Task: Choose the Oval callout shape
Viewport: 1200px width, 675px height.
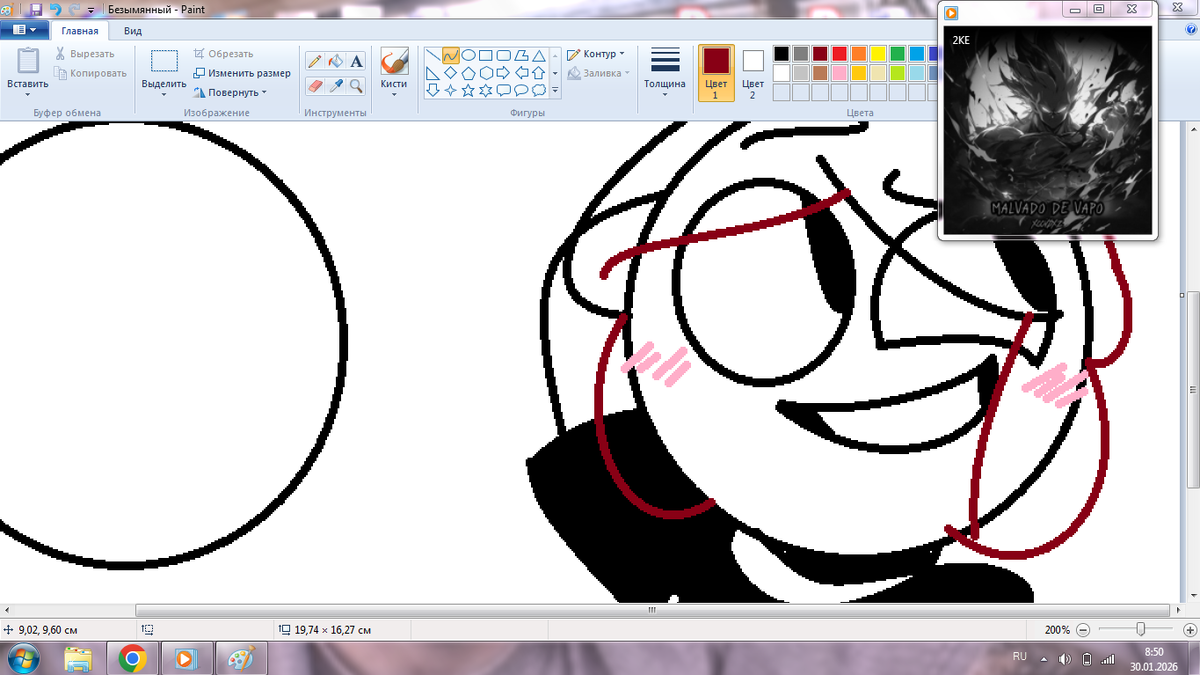Action: [521, 90]
